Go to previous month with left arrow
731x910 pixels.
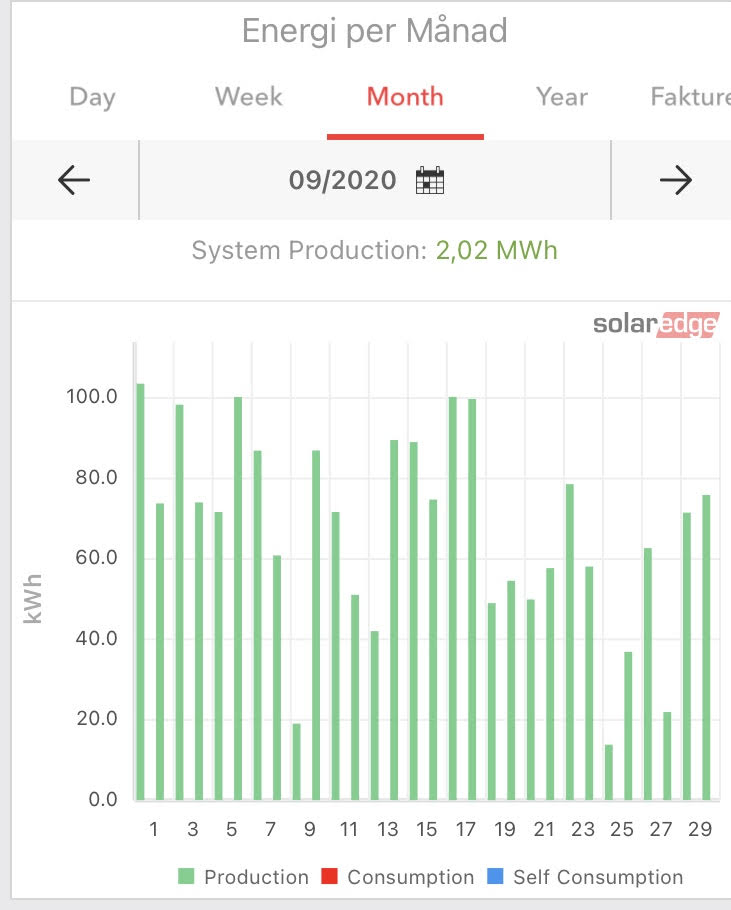point(74,180)
